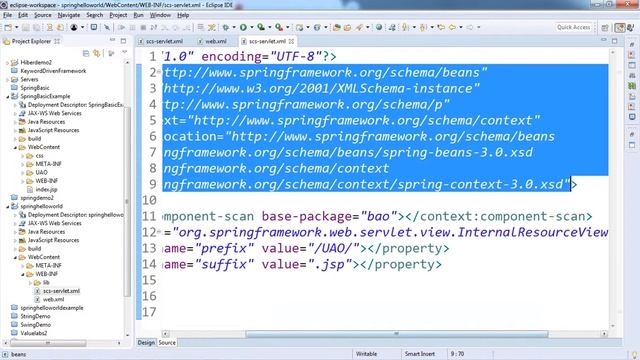The width and height of the screenshot is (640, 360).
Task: Click the green Run button icon
Action: click(243, 27)
